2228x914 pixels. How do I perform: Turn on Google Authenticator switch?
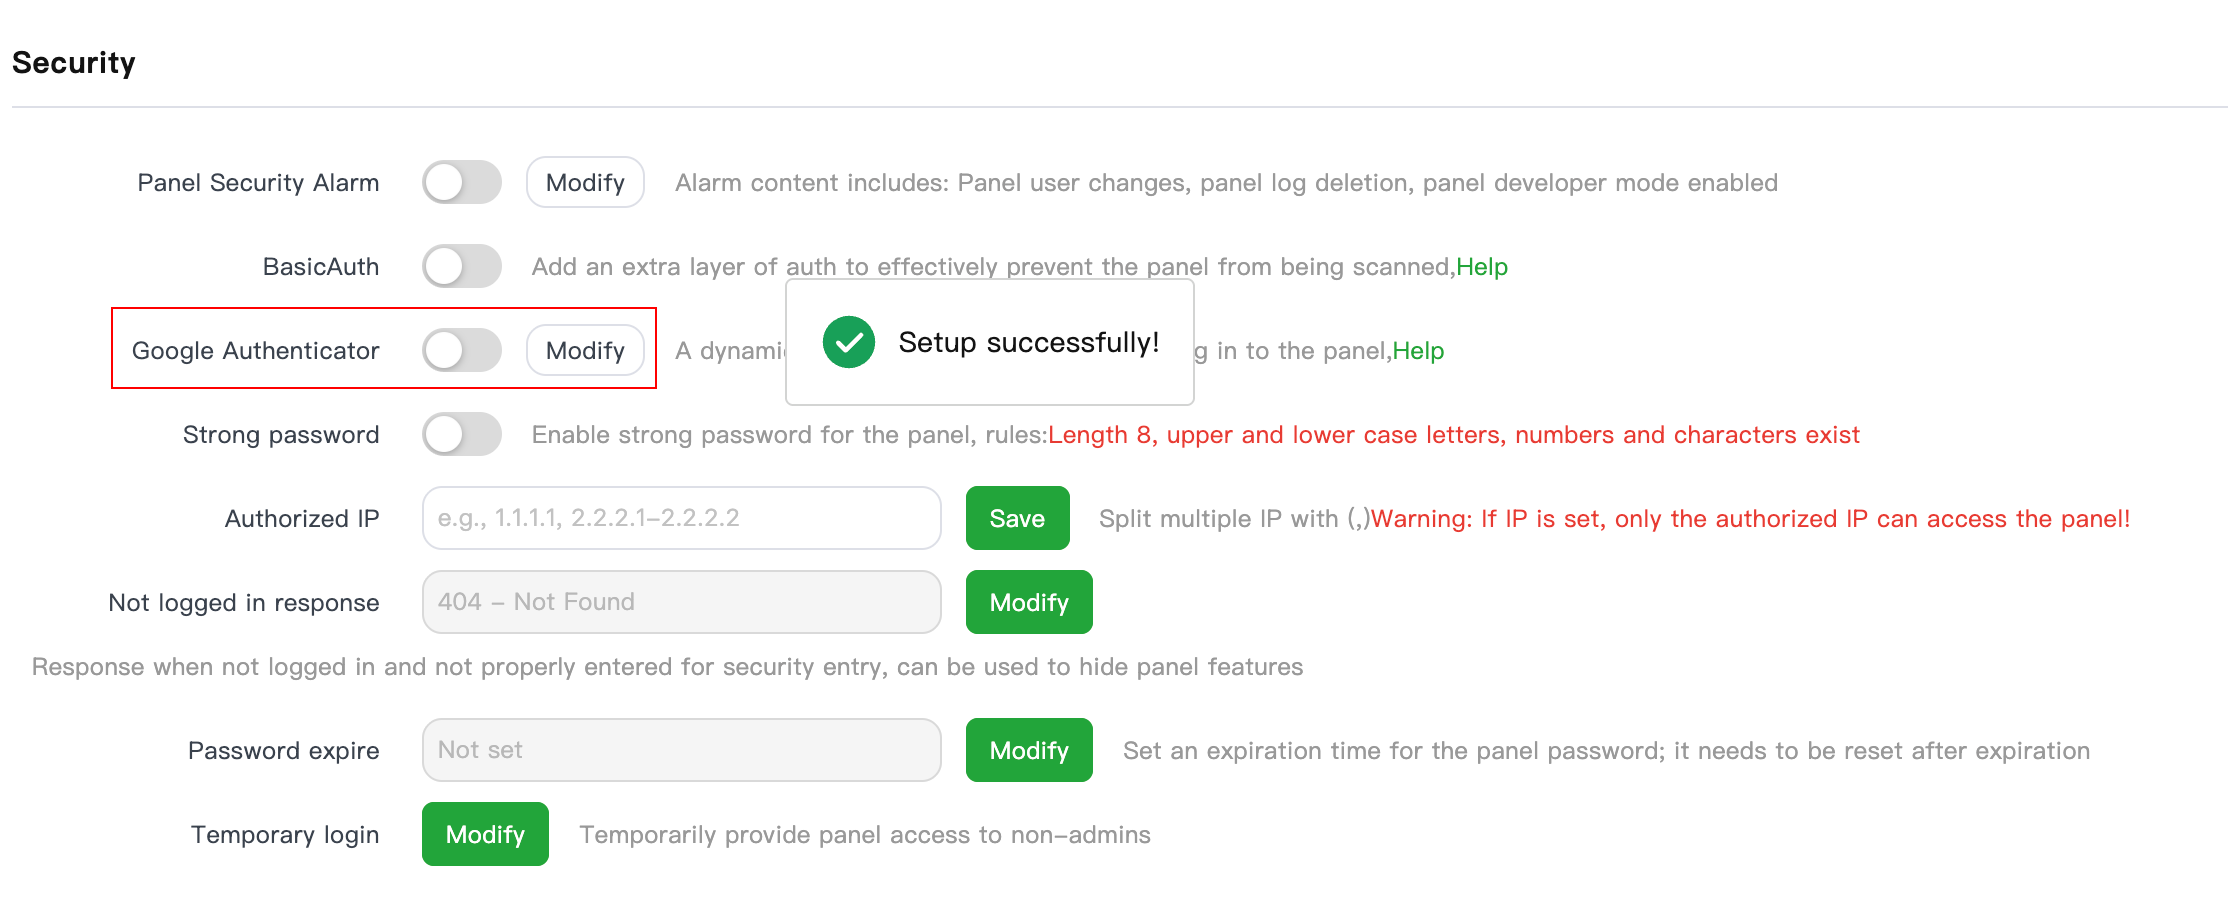[x=461, y=350]
